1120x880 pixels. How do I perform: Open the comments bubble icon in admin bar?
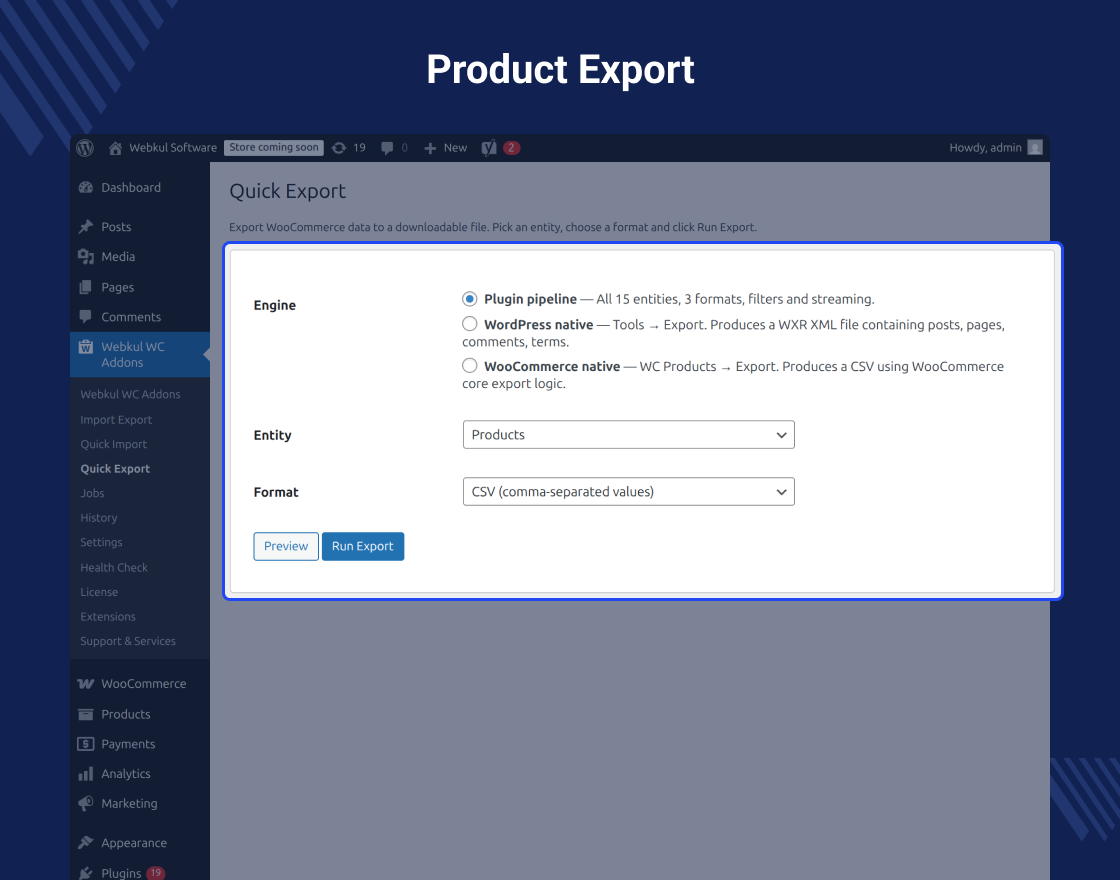tap(387, 148)
